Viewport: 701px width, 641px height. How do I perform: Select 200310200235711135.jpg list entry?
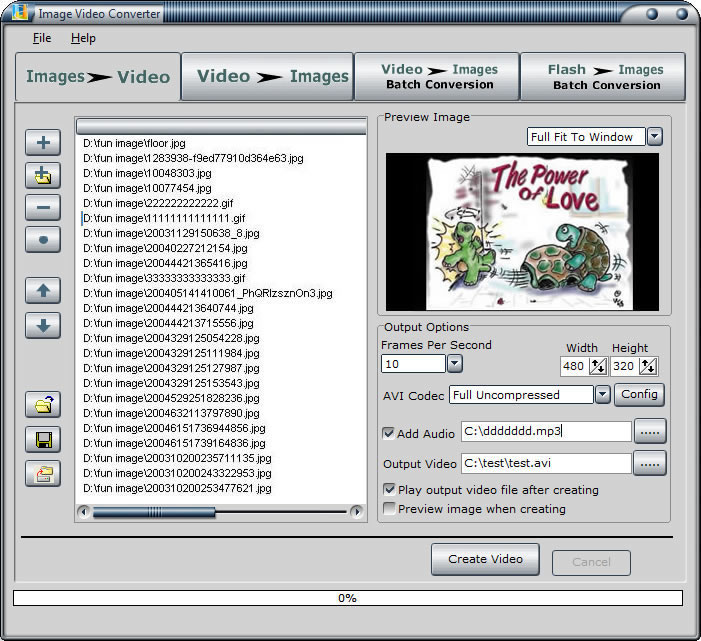click(x=177, y=458)
